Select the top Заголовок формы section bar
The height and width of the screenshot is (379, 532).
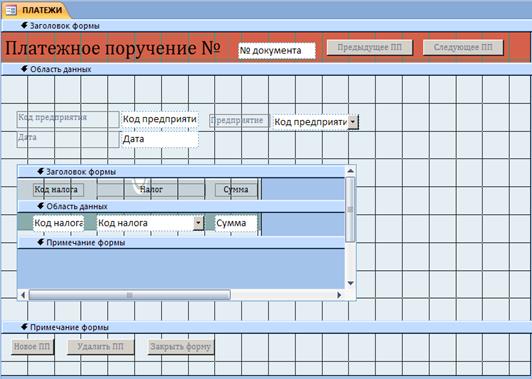[x=266, y=25]
